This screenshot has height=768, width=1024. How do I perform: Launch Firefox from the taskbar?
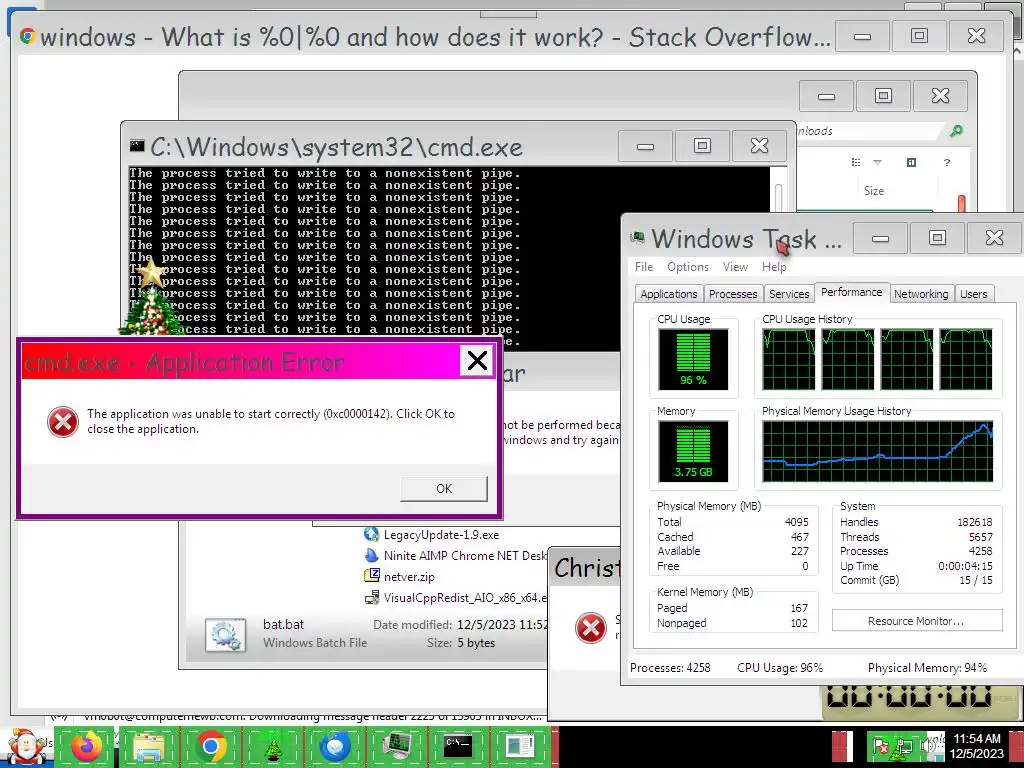pos(86,746)
